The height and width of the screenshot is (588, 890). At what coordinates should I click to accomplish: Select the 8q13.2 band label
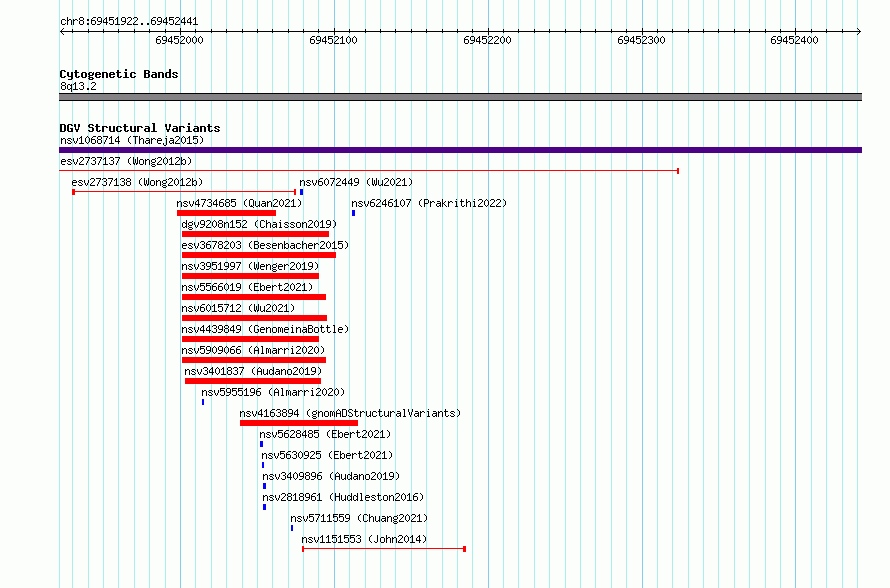[x=78, y=86]
